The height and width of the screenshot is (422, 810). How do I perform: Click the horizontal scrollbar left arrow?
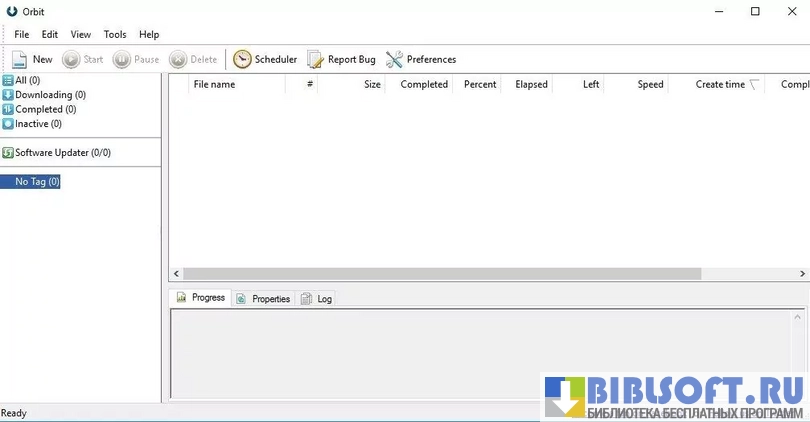point(176,274)
